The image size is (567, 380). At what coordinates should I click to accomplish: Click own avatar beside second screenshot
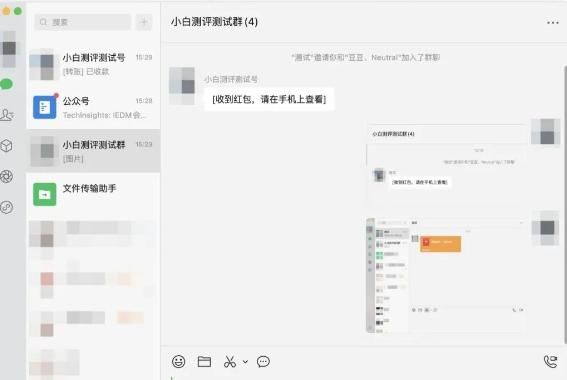click(x=545, y=228)
